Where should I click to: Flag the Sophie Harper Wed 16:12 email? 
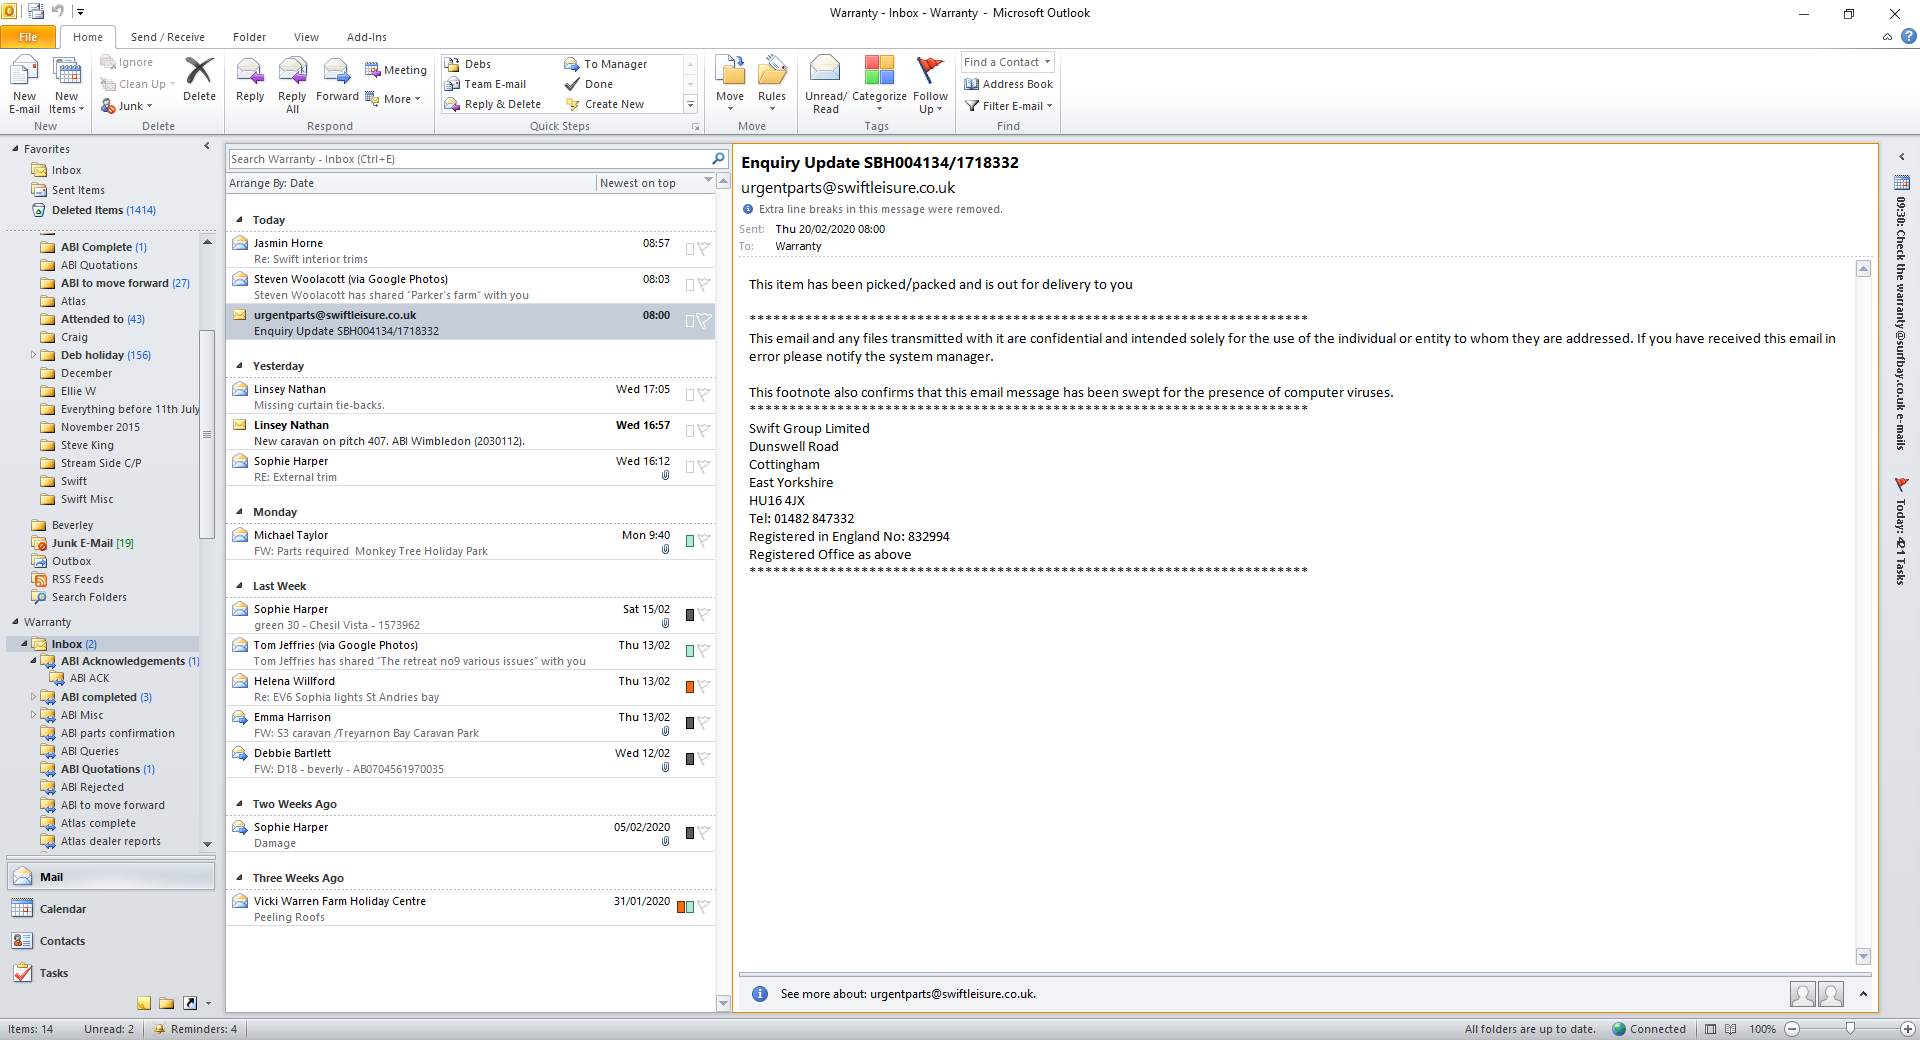point(703,467)
